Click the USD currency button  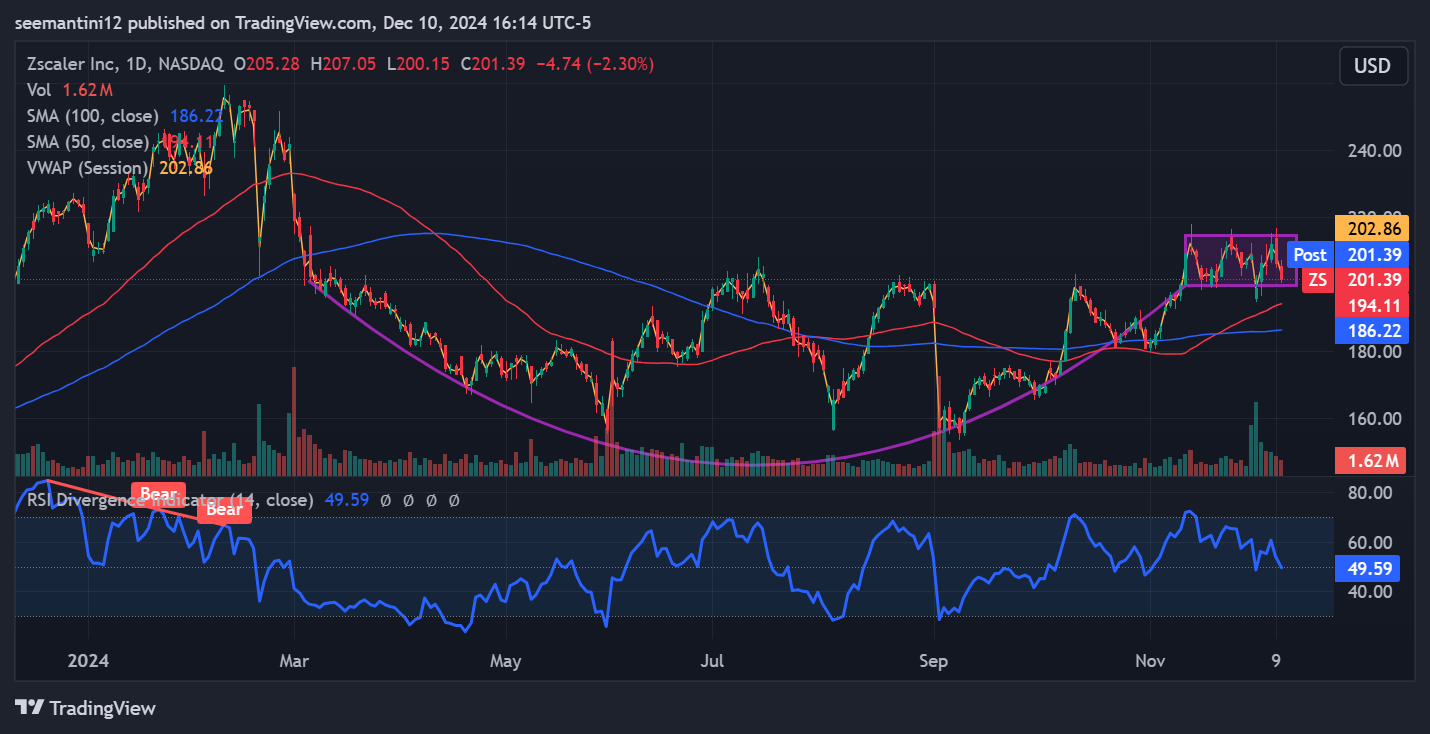pos(1372,66)
